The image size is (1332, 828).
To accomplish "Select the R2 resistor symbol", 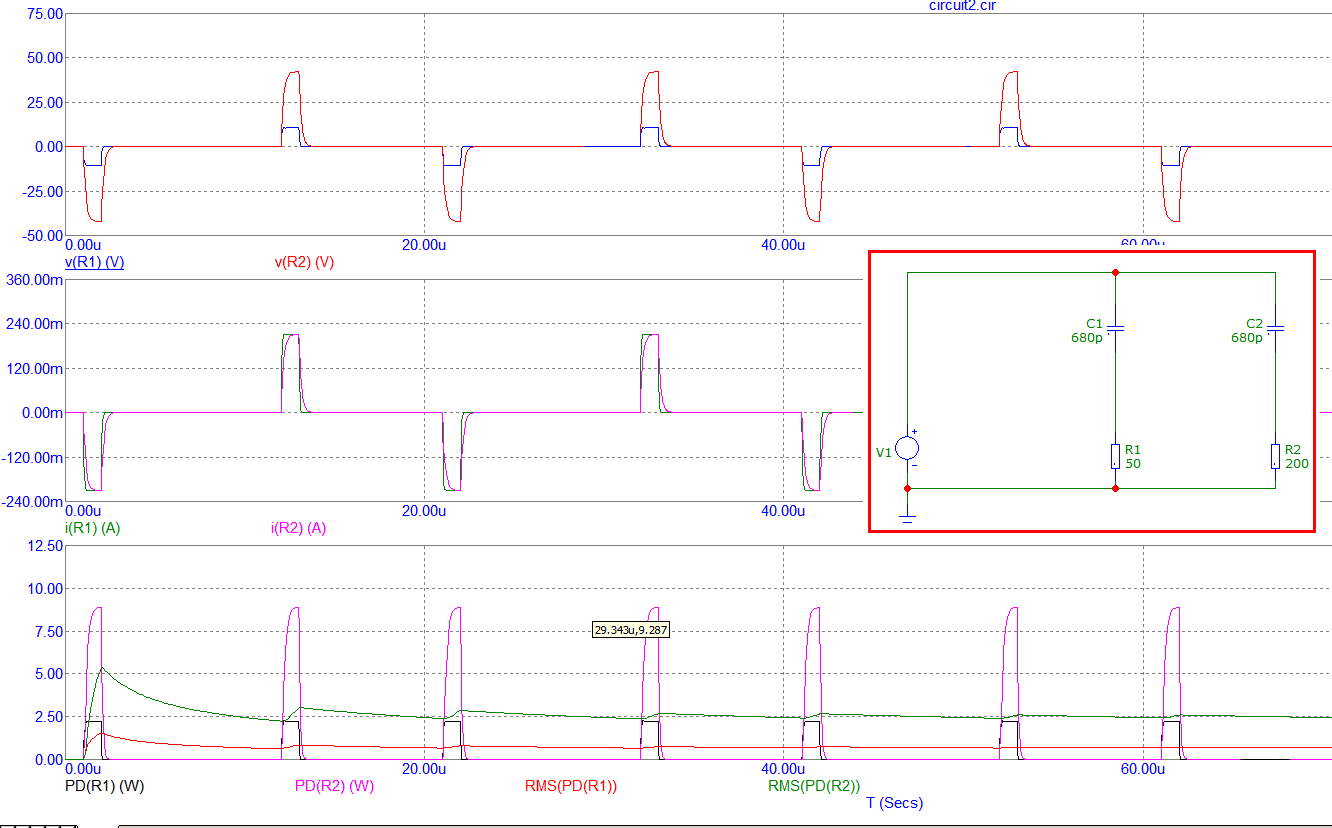I will coord(1275,457).
